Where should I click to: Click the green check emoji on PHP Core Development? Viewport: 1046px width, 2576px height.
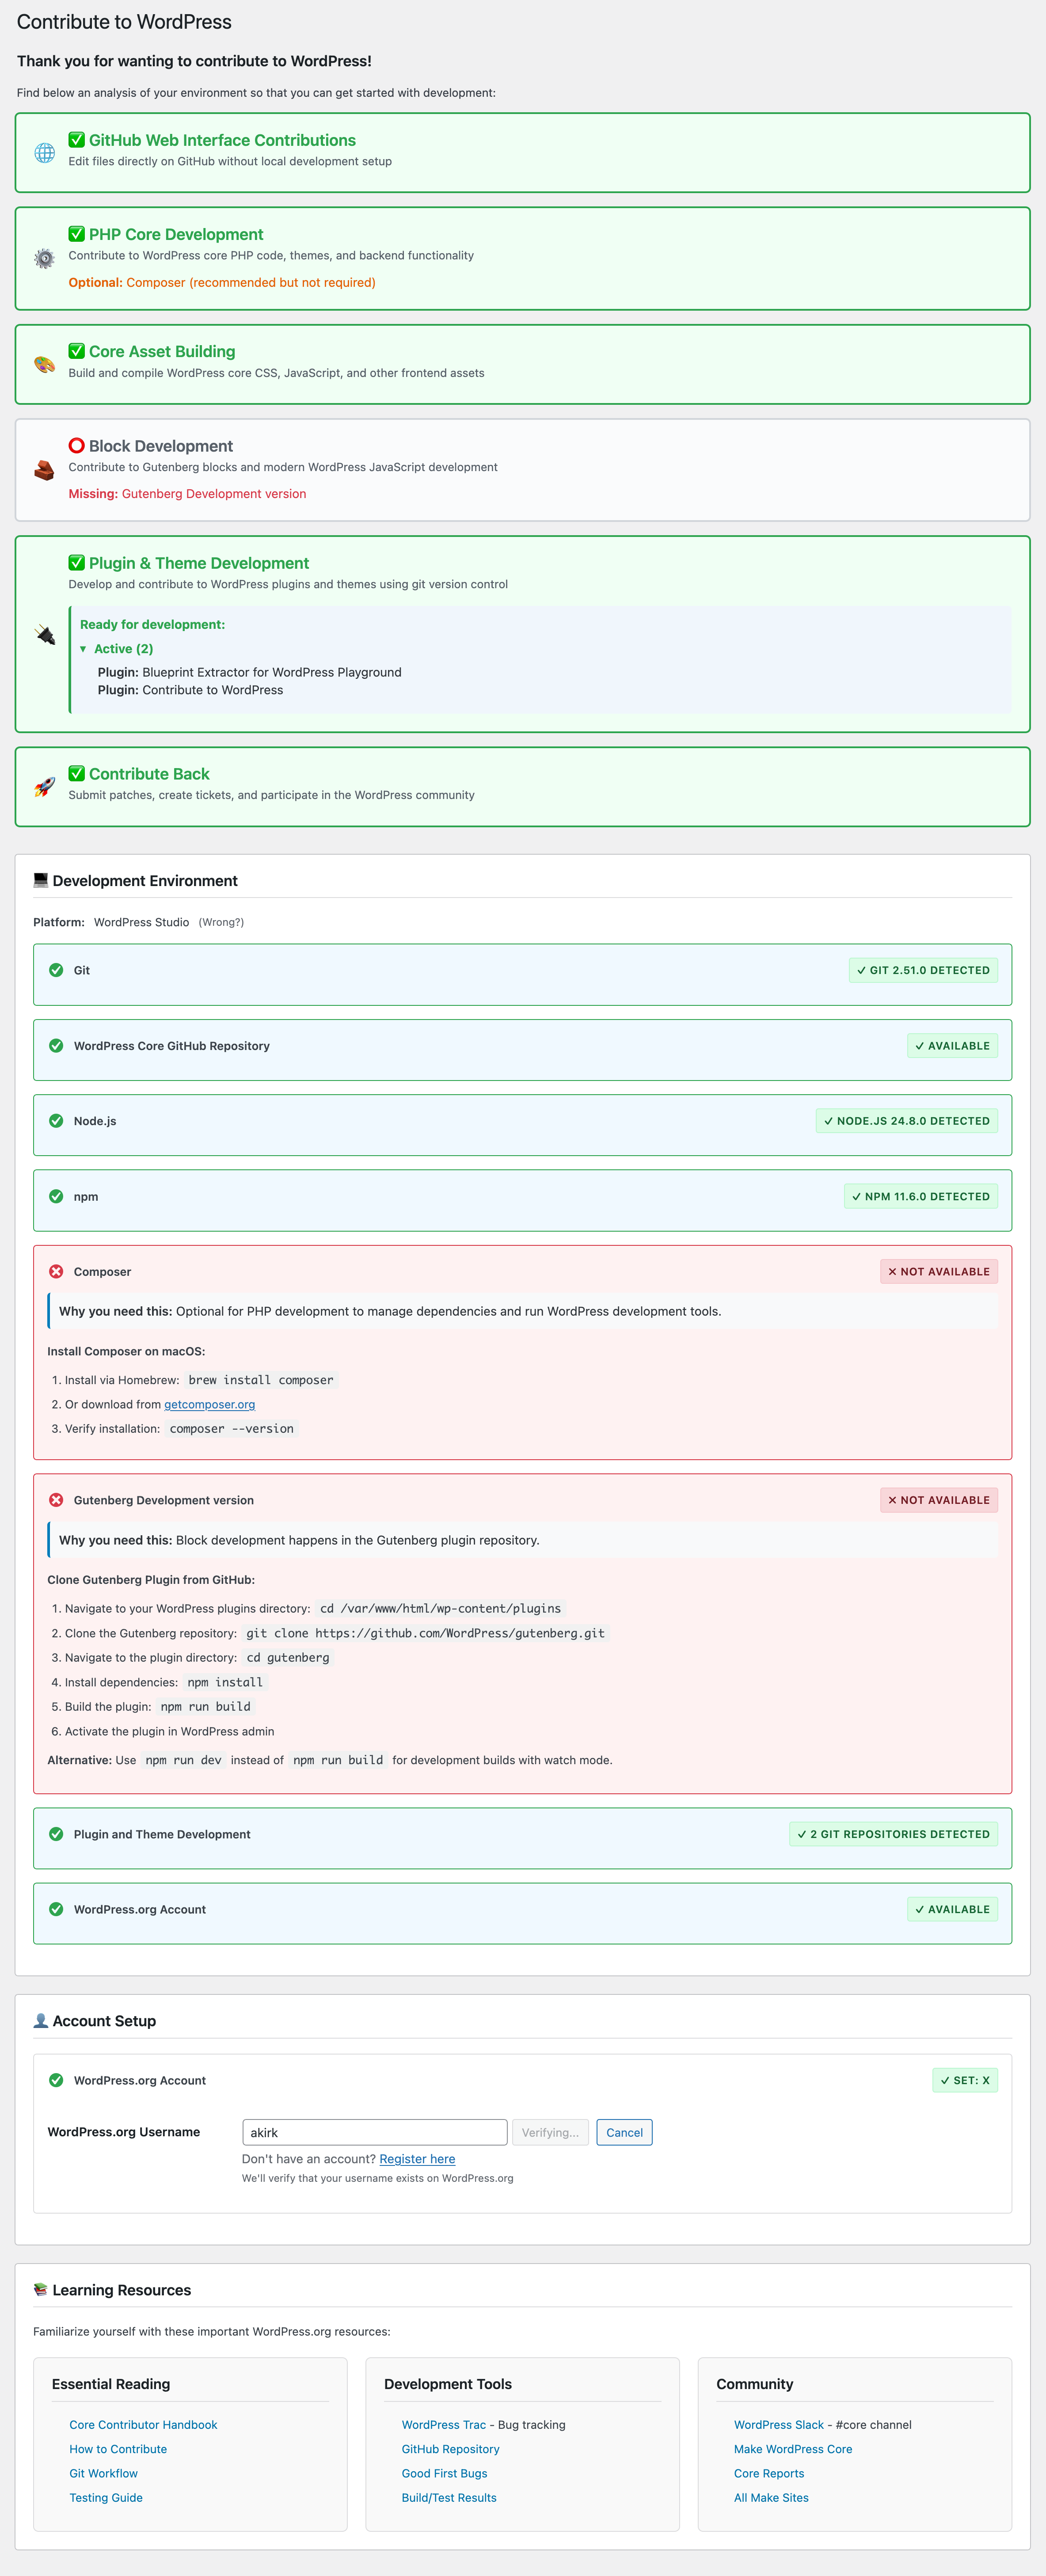[x=77, y=234]
